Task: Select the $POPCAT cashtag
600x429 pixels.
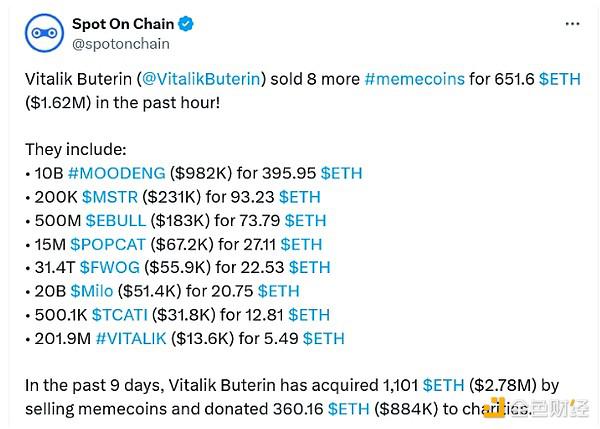Action: pos(108,245)
